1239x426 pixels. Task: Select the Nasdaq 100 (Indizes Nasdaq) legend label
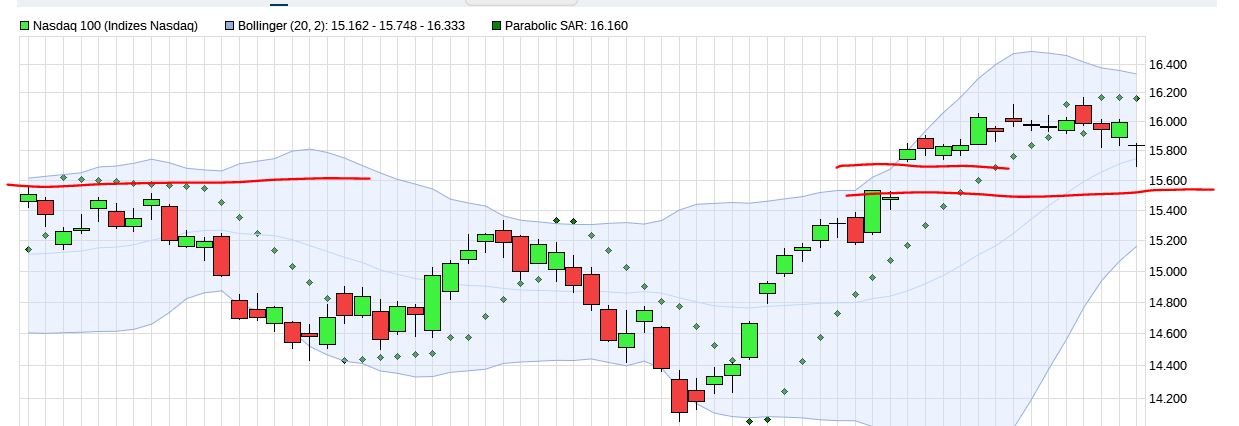(115, 25)
